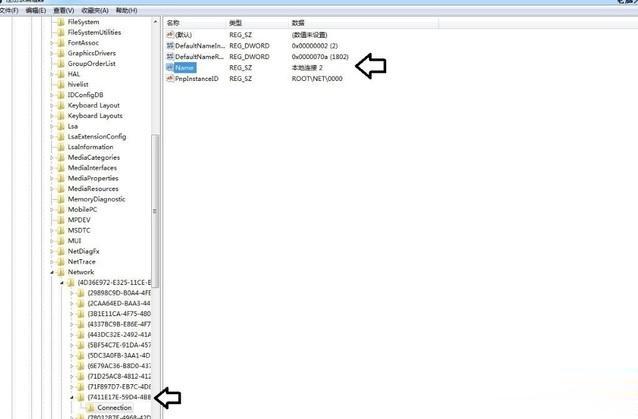Select the {71D25AC8-4812 tree key
This screenshot has width=638, height=419.
(119, 377)
